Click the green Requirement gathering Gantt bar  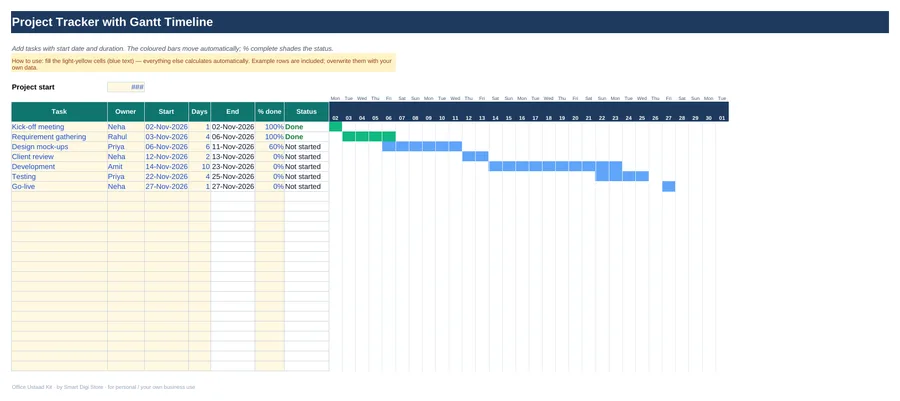coord(369,137)
